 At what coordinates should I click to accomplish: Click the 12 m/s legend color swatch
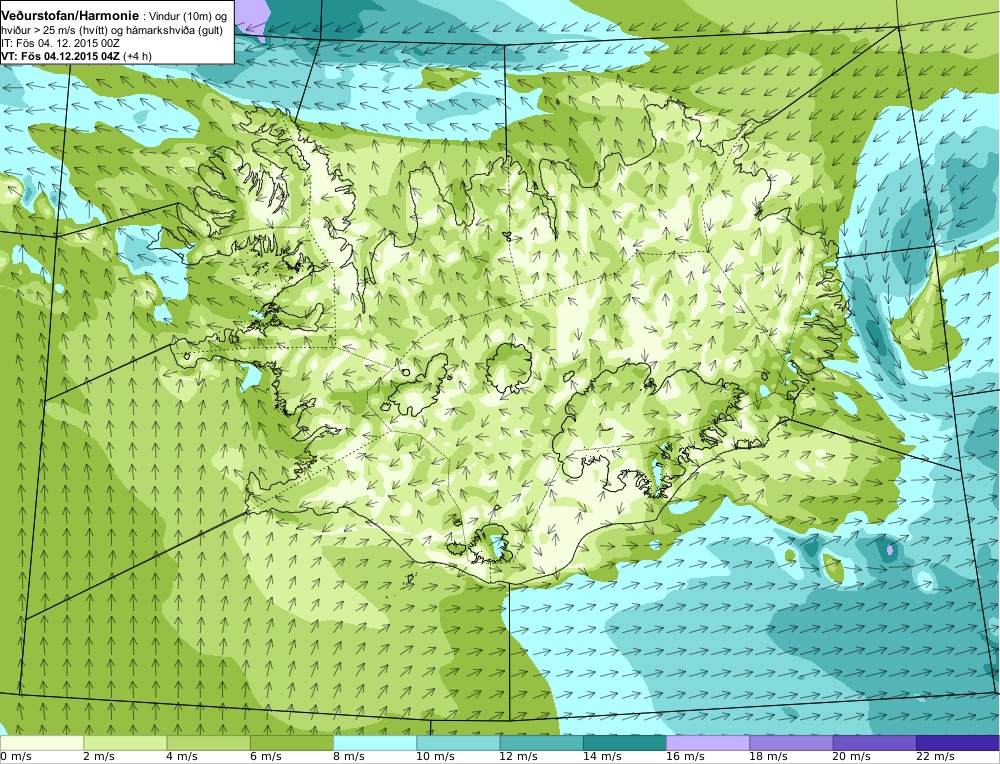coord(541,744)
